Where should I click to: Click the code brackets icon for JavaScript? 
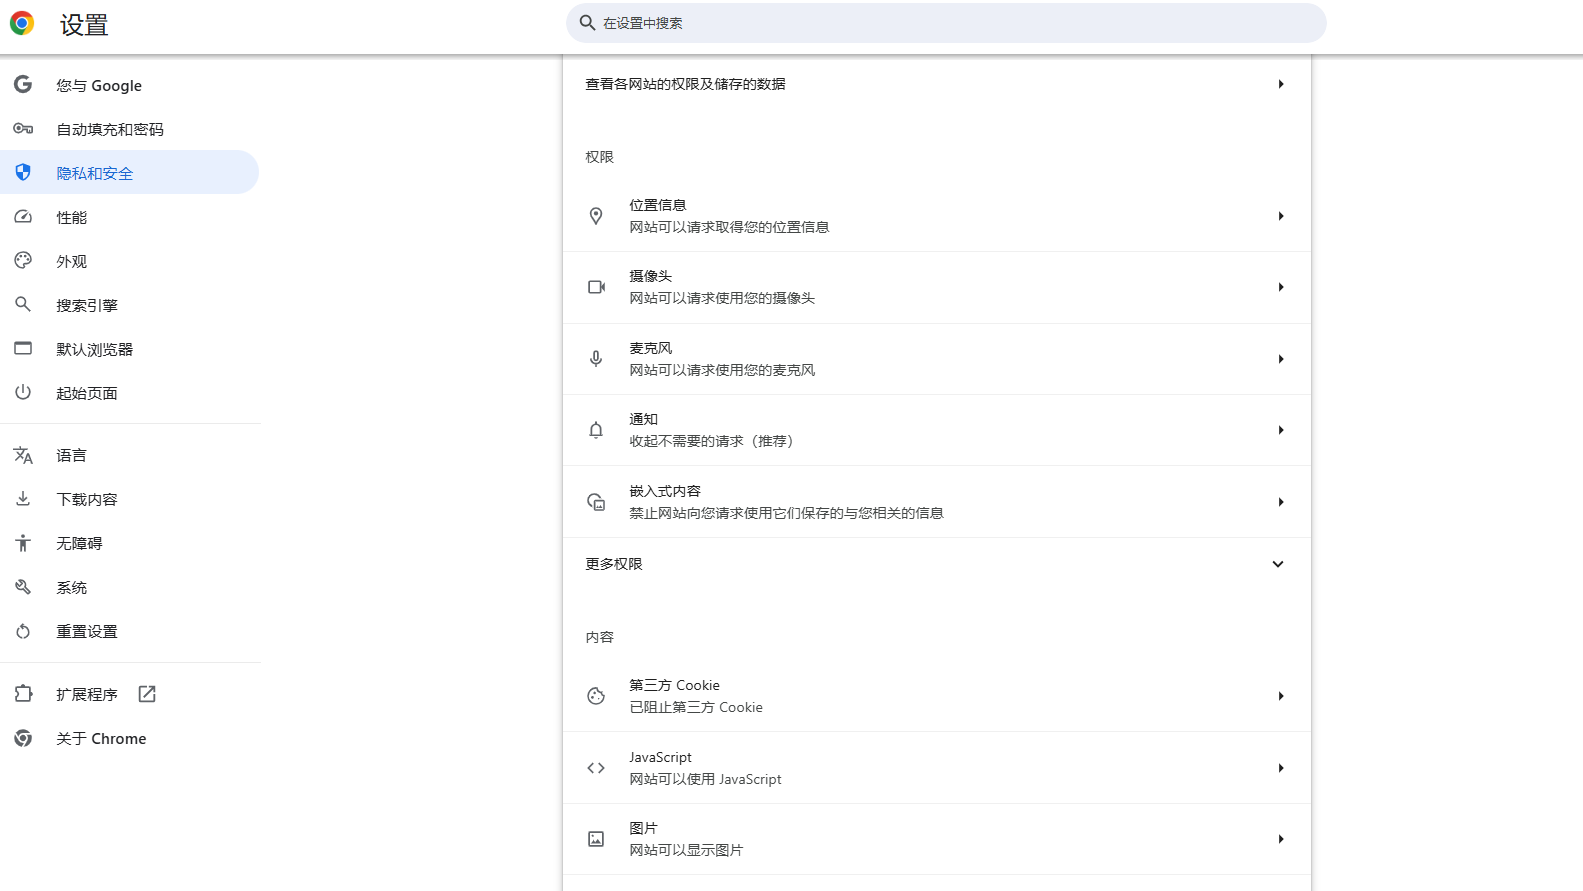tap(596, 768)
